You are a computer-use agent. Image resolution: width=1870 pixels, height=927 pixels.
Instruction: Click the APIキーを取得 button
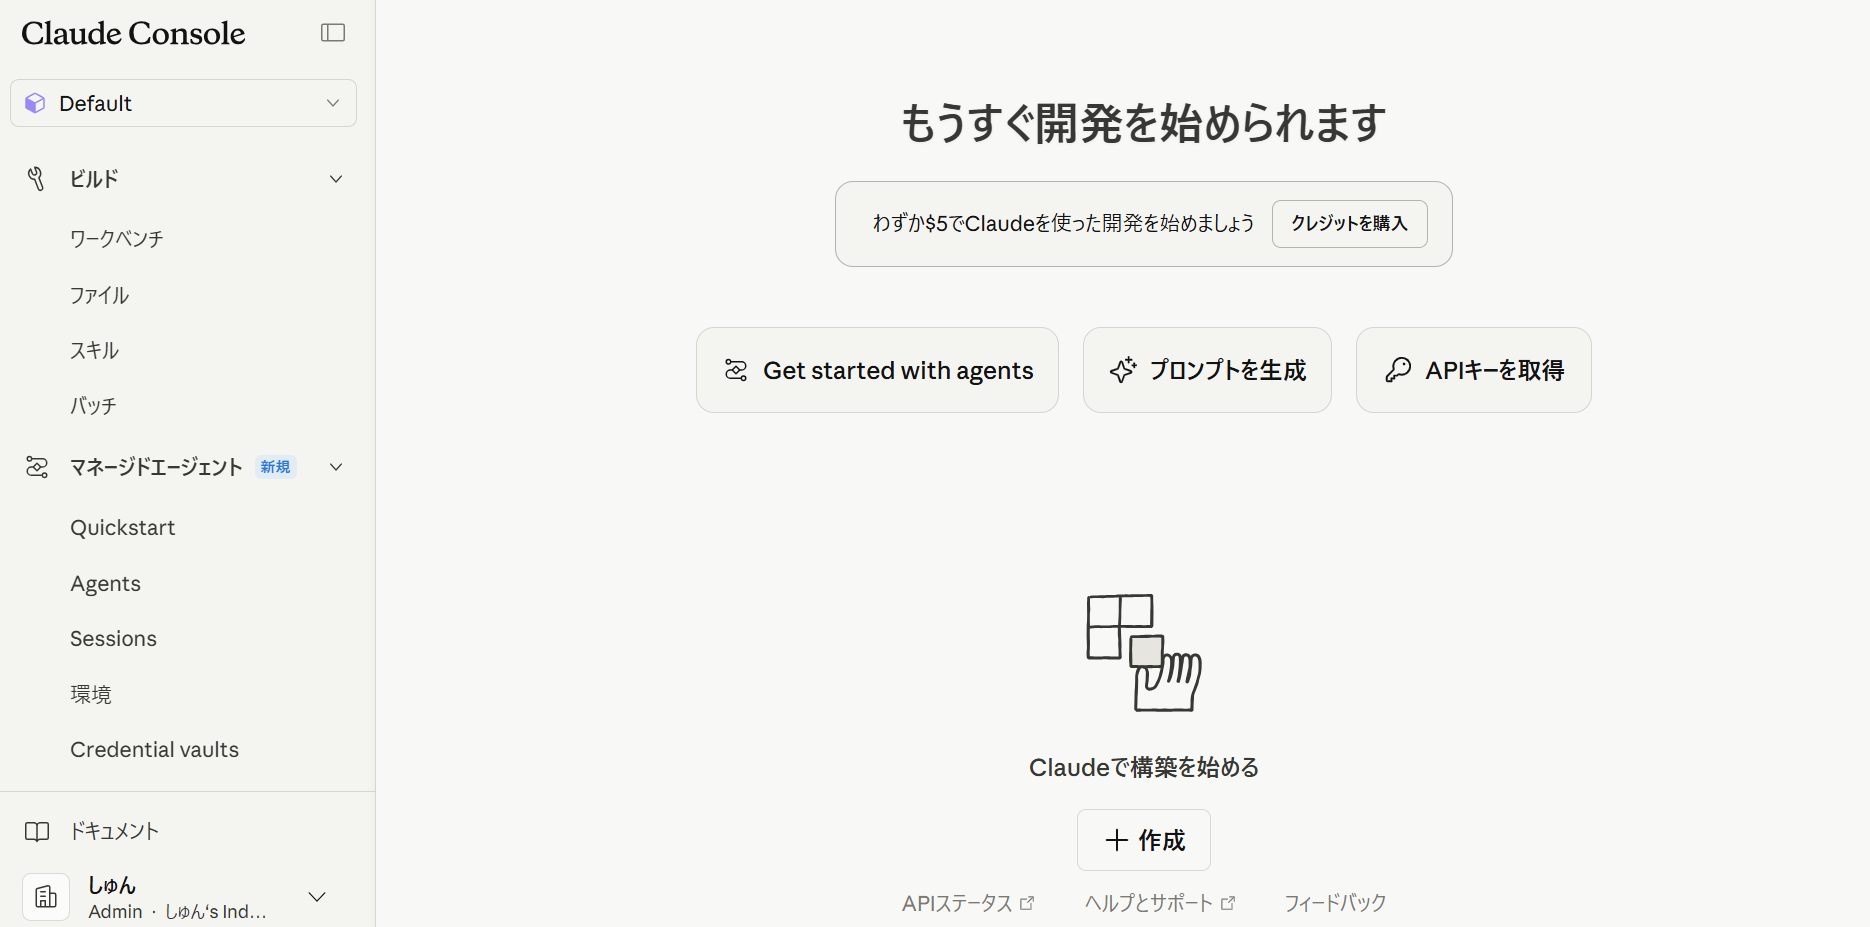point(1473,370)
